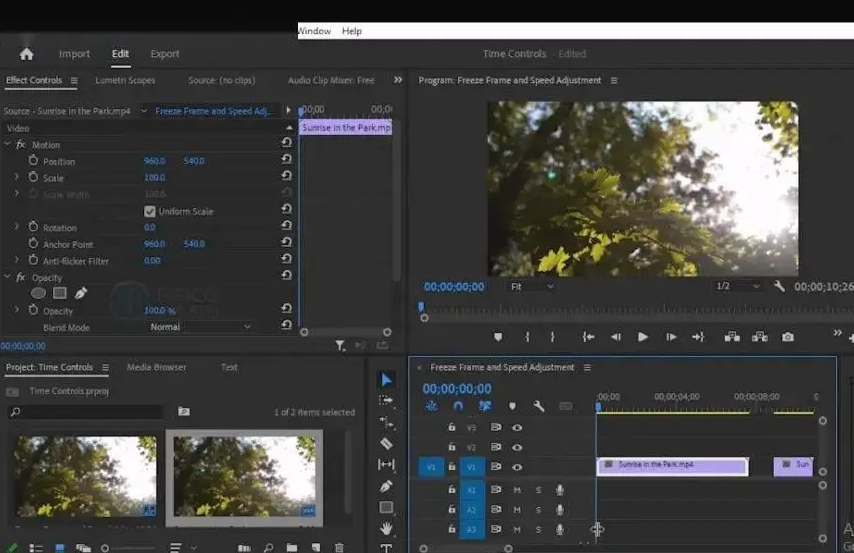This screenshot has width=854, height=553.
Task: Open Timeline display settings wrench
Action: click(539, 406)
